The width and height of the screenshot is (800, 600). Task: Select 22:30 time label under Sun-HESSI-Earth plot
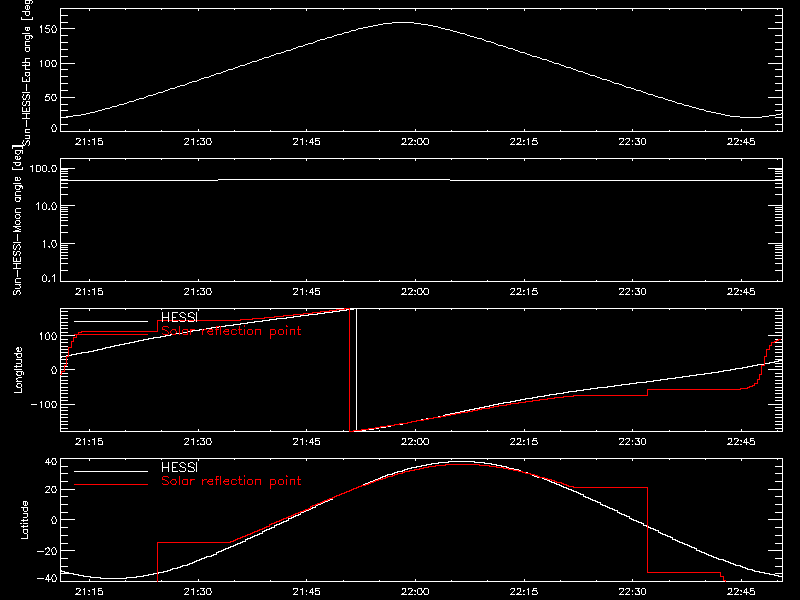tap(632, 142)
